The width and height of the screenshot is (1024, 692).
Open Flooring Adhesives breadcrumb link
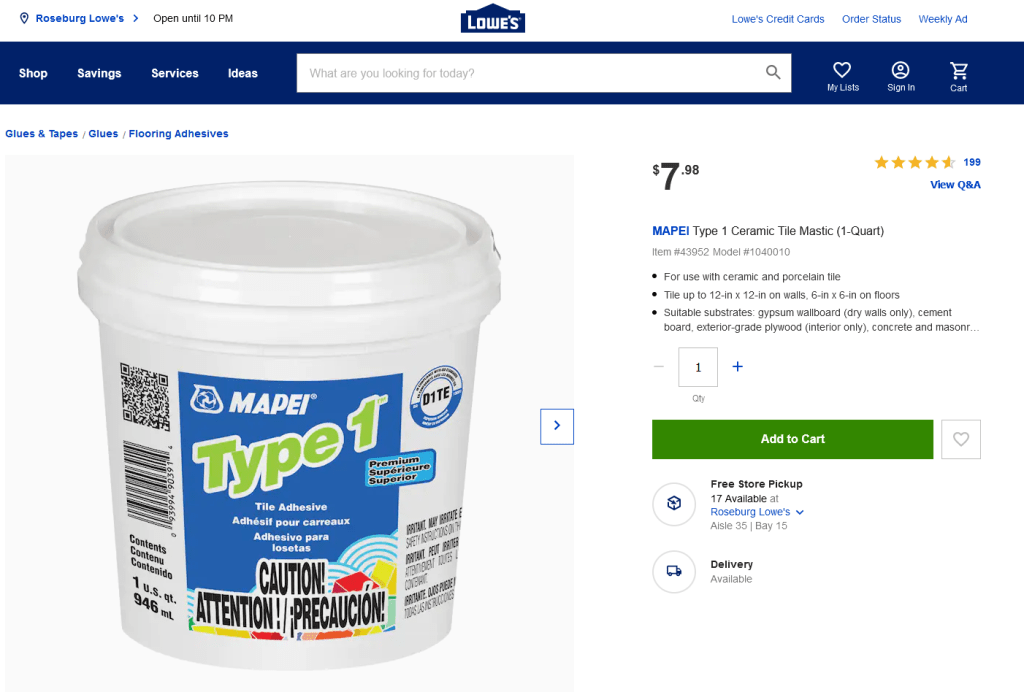178,134
